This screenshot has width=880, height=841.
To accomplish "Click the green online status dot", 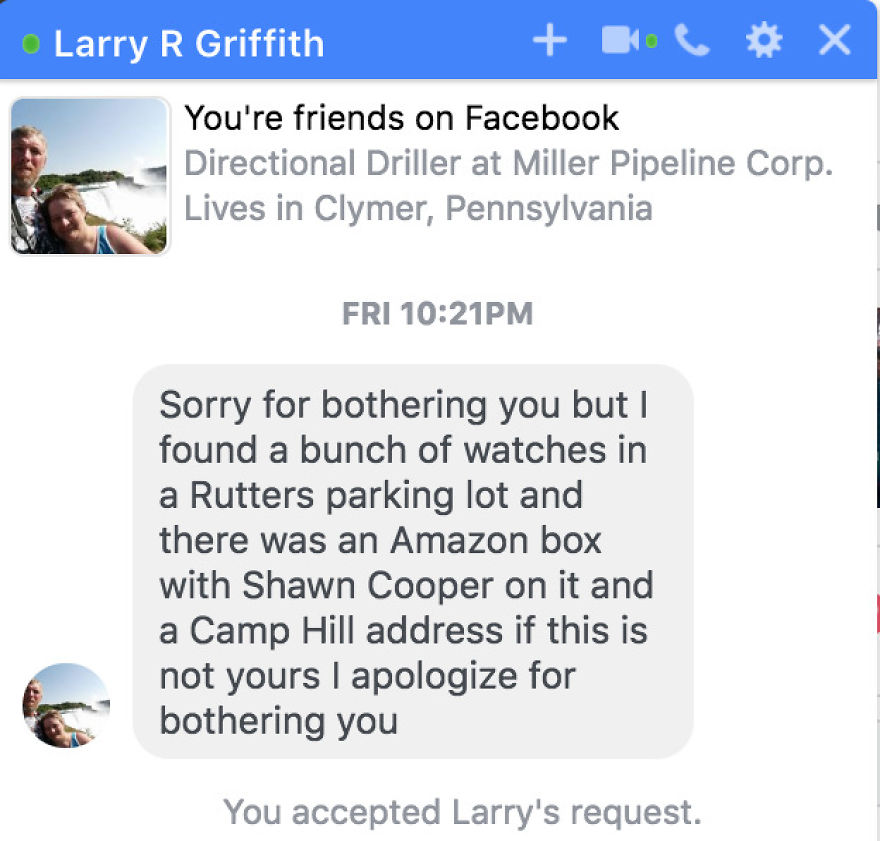I will coord(29,43).
